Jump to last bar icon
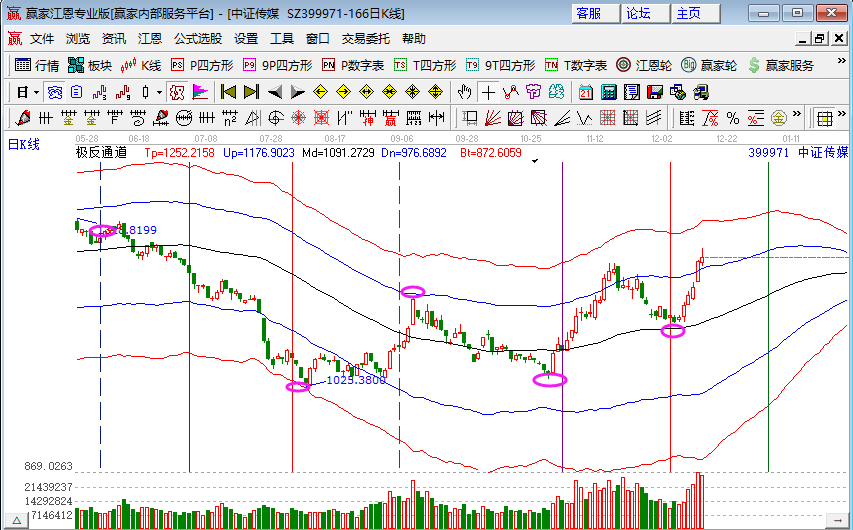This screenshot has width=853, height=530. click(x=251, y=93)
